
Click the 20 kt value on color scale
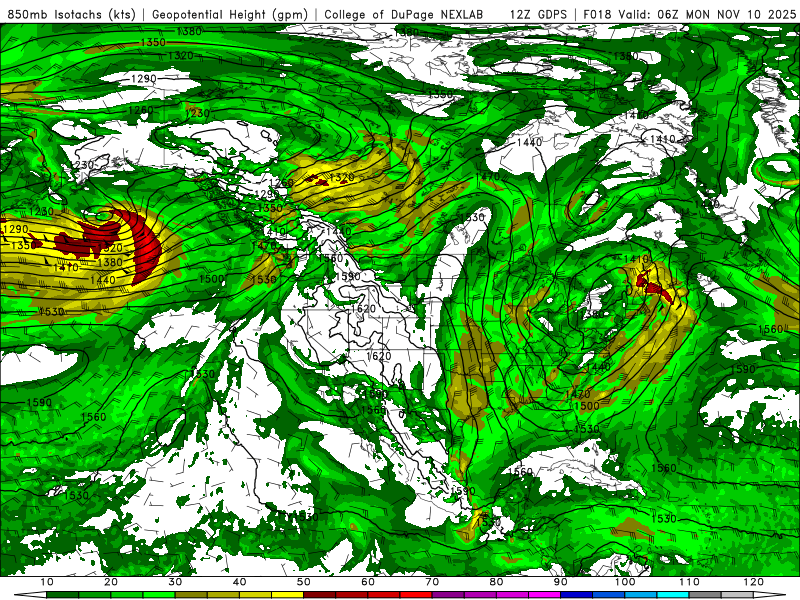[x=111, y=582]
